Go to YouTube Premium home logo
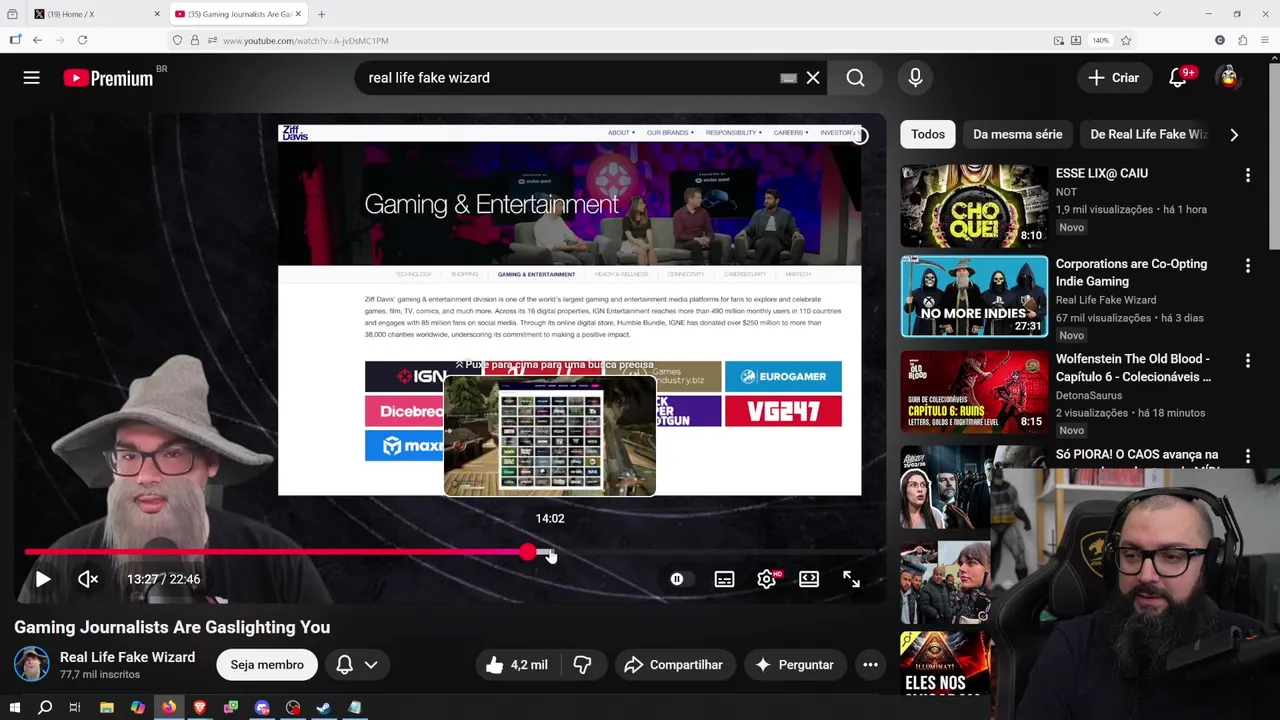Viewport: 1280px width, 720px height. point(108,78)
